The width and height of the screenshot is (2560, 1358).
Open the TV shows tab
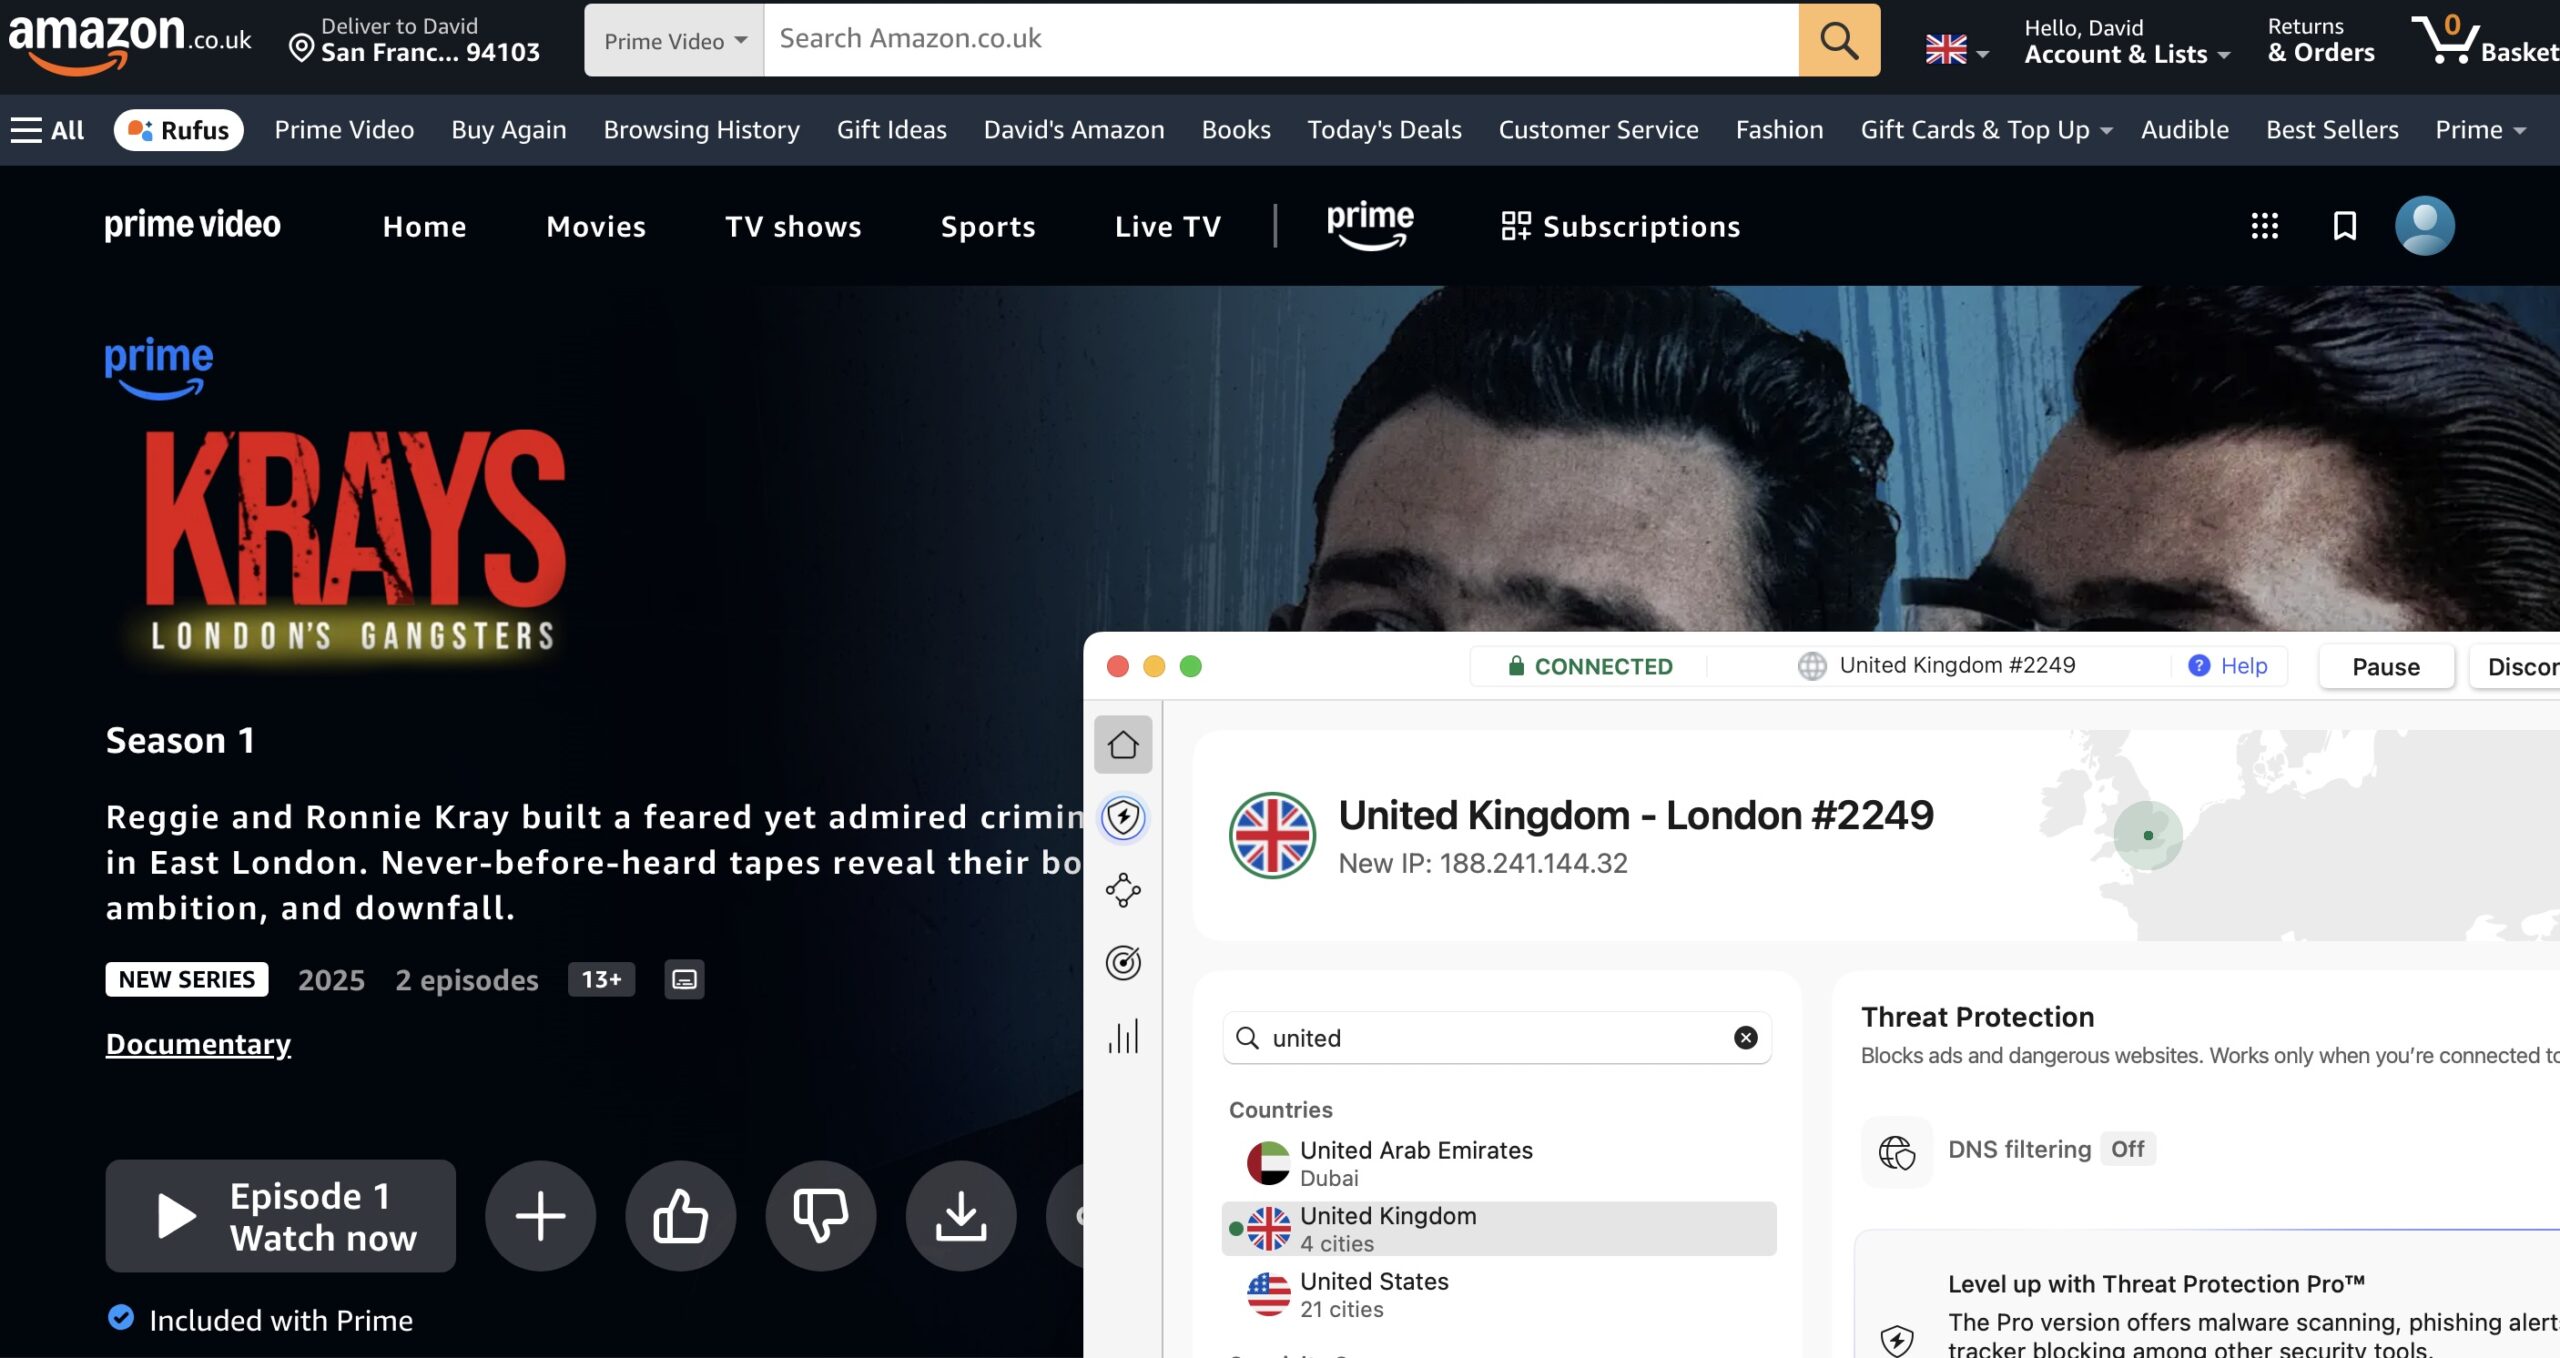pos(793,227)
